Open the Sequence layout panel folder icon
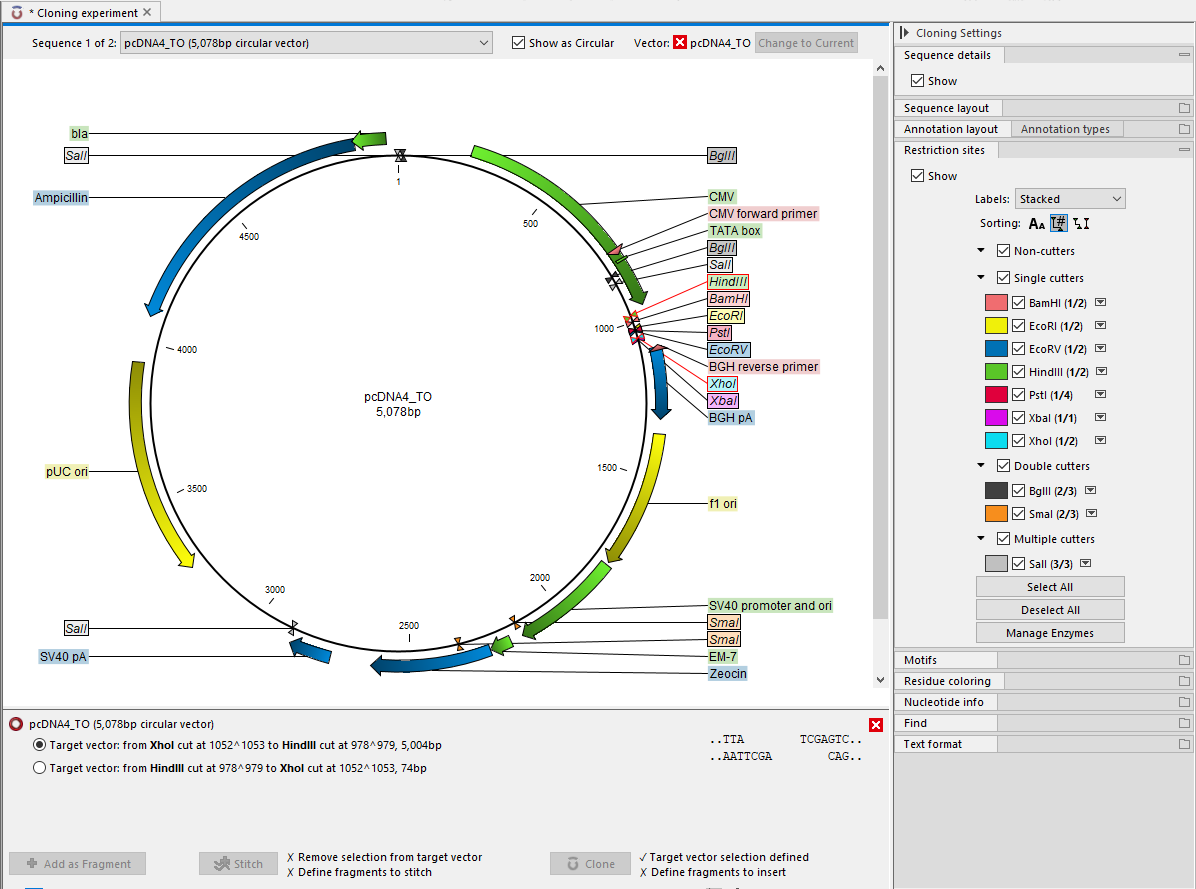 point(1184,108)
